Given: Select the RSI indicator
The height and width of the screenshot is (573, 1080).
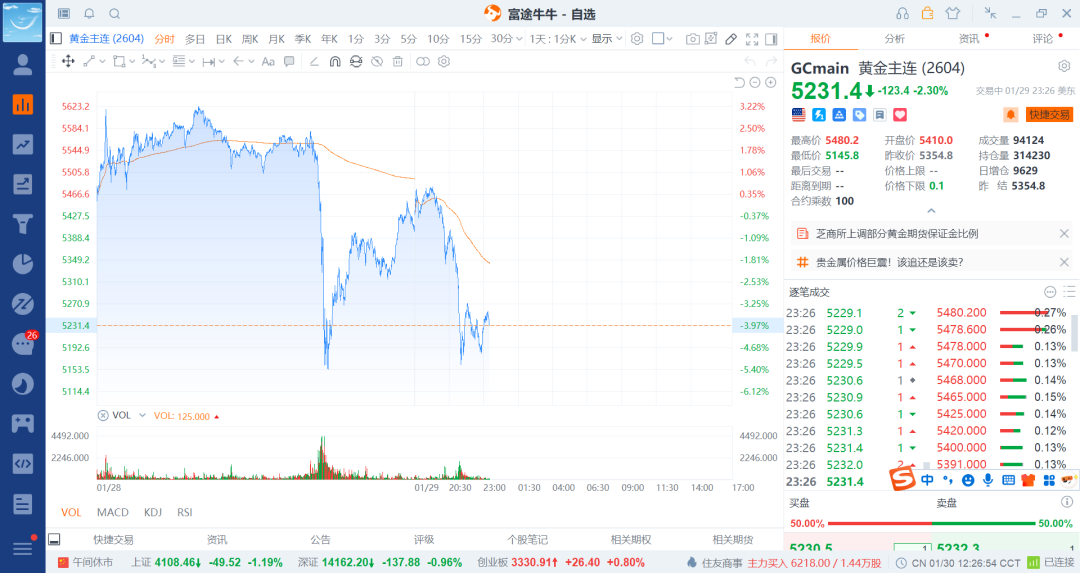Looking at the screenshot, I should pyautogui.click(x=185, y=512).
